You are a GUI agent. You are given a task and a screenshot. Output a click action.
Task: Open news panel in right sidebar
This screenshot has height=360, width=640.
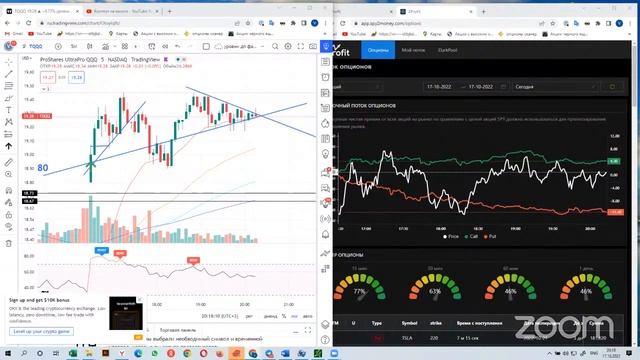[x=325, y=93]
